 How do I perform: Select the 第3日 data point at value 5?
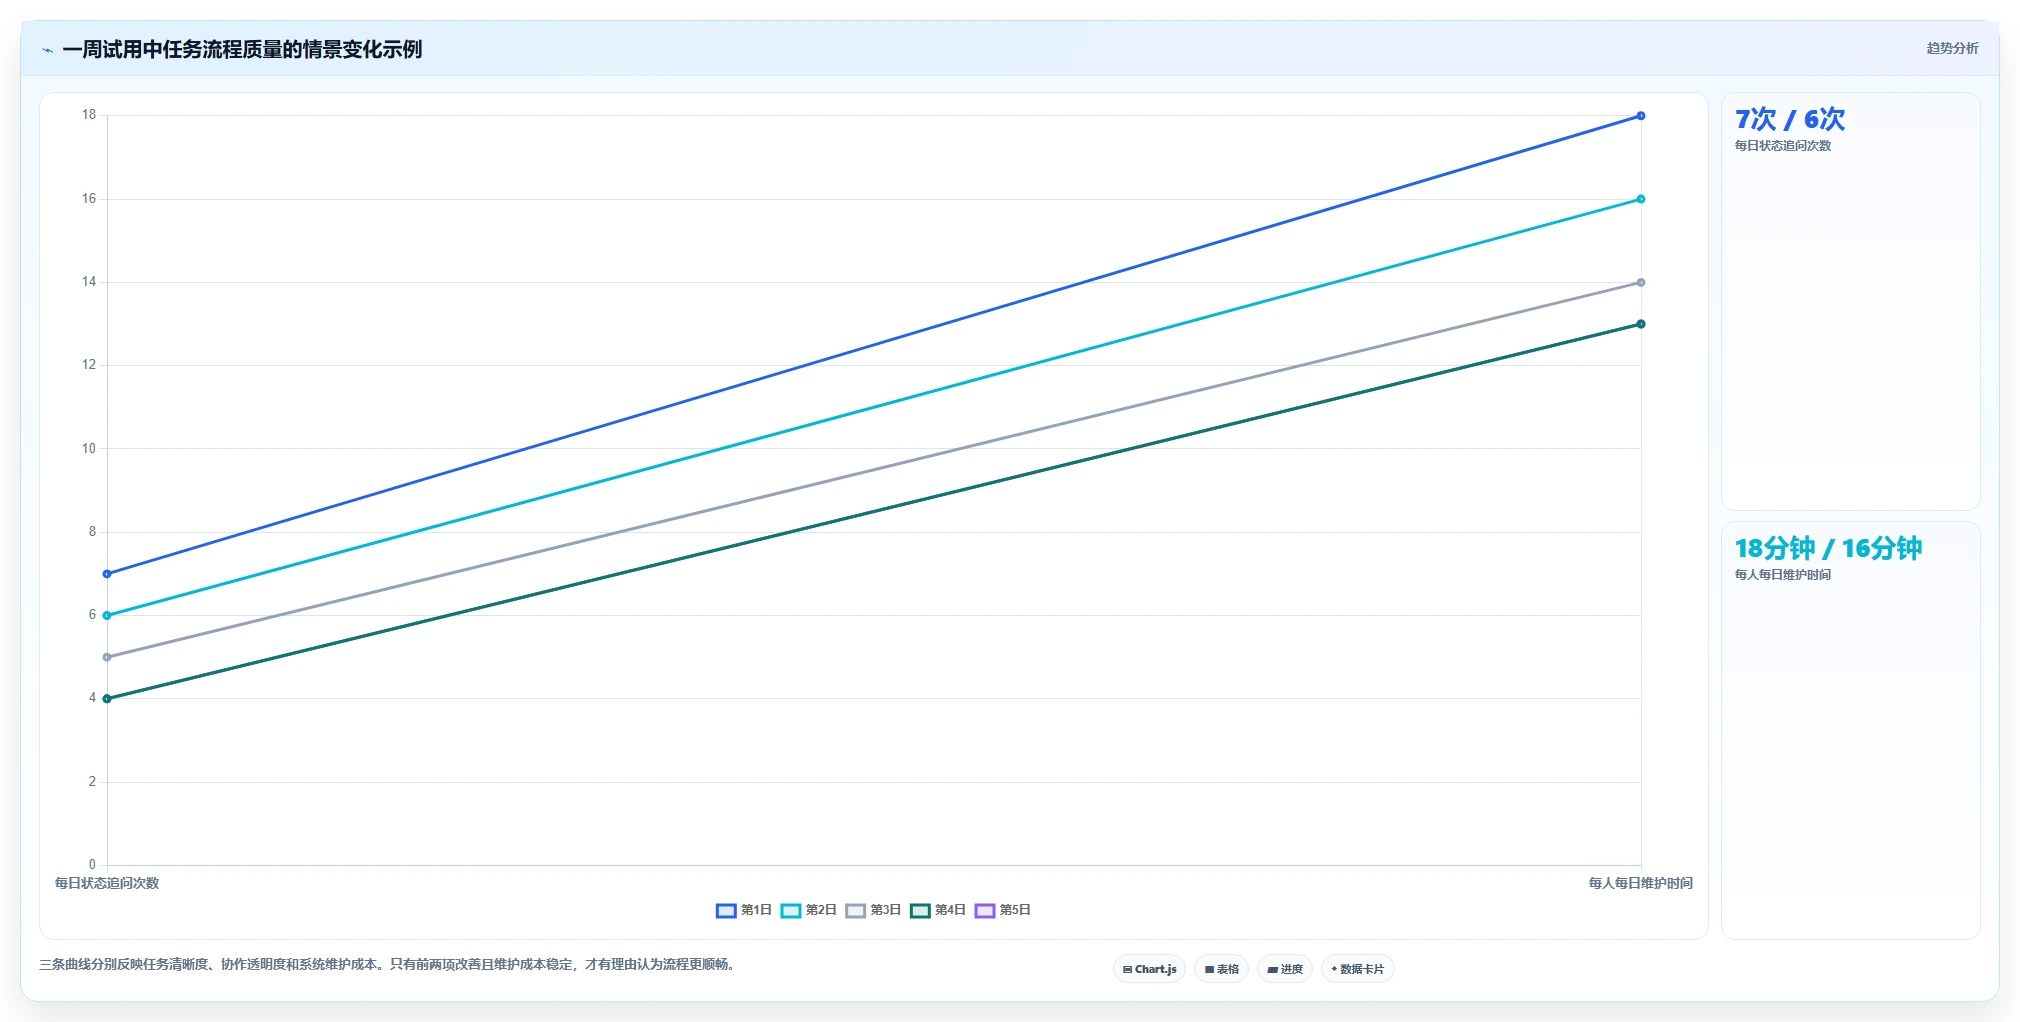click(107, 657)
